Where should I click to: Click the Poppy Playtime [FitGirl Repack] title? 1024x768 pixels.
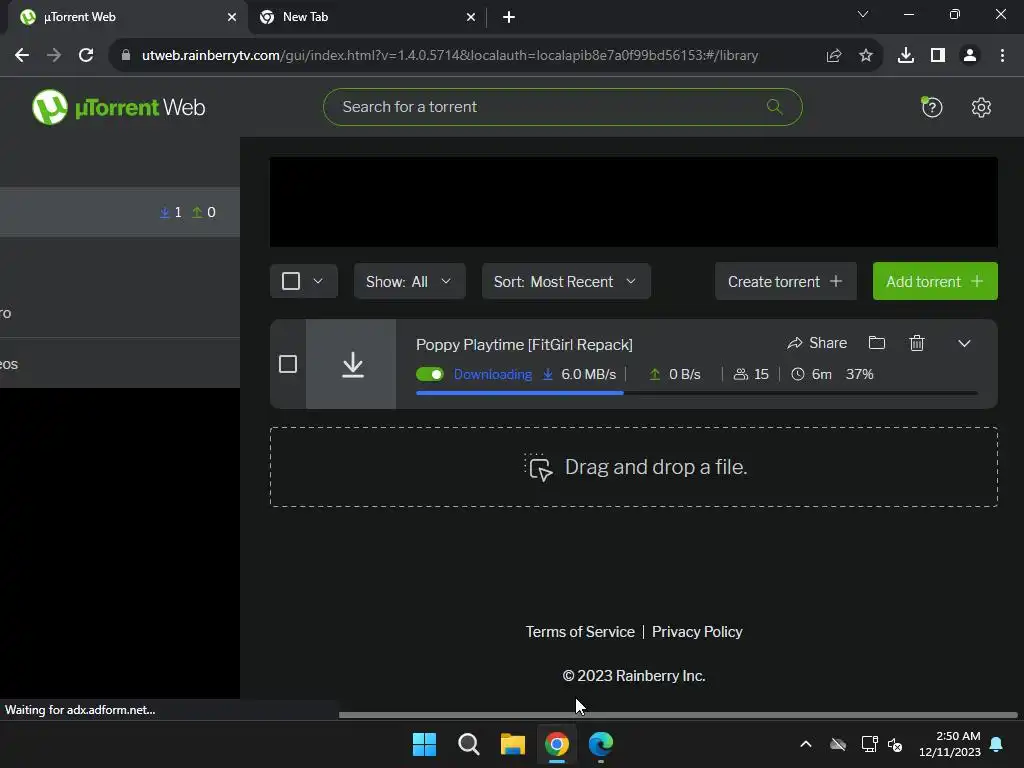coord(524,344)
